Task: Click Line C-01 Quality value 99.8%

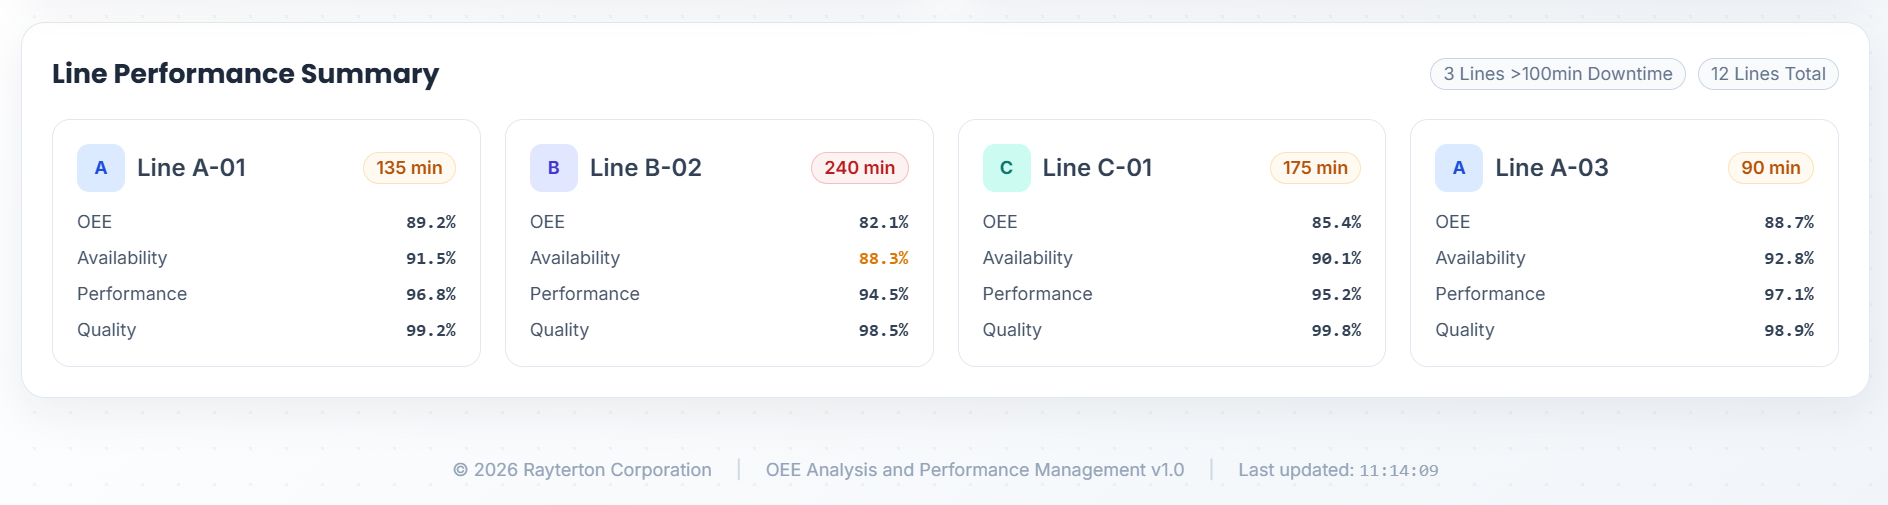Action: 1336,330
